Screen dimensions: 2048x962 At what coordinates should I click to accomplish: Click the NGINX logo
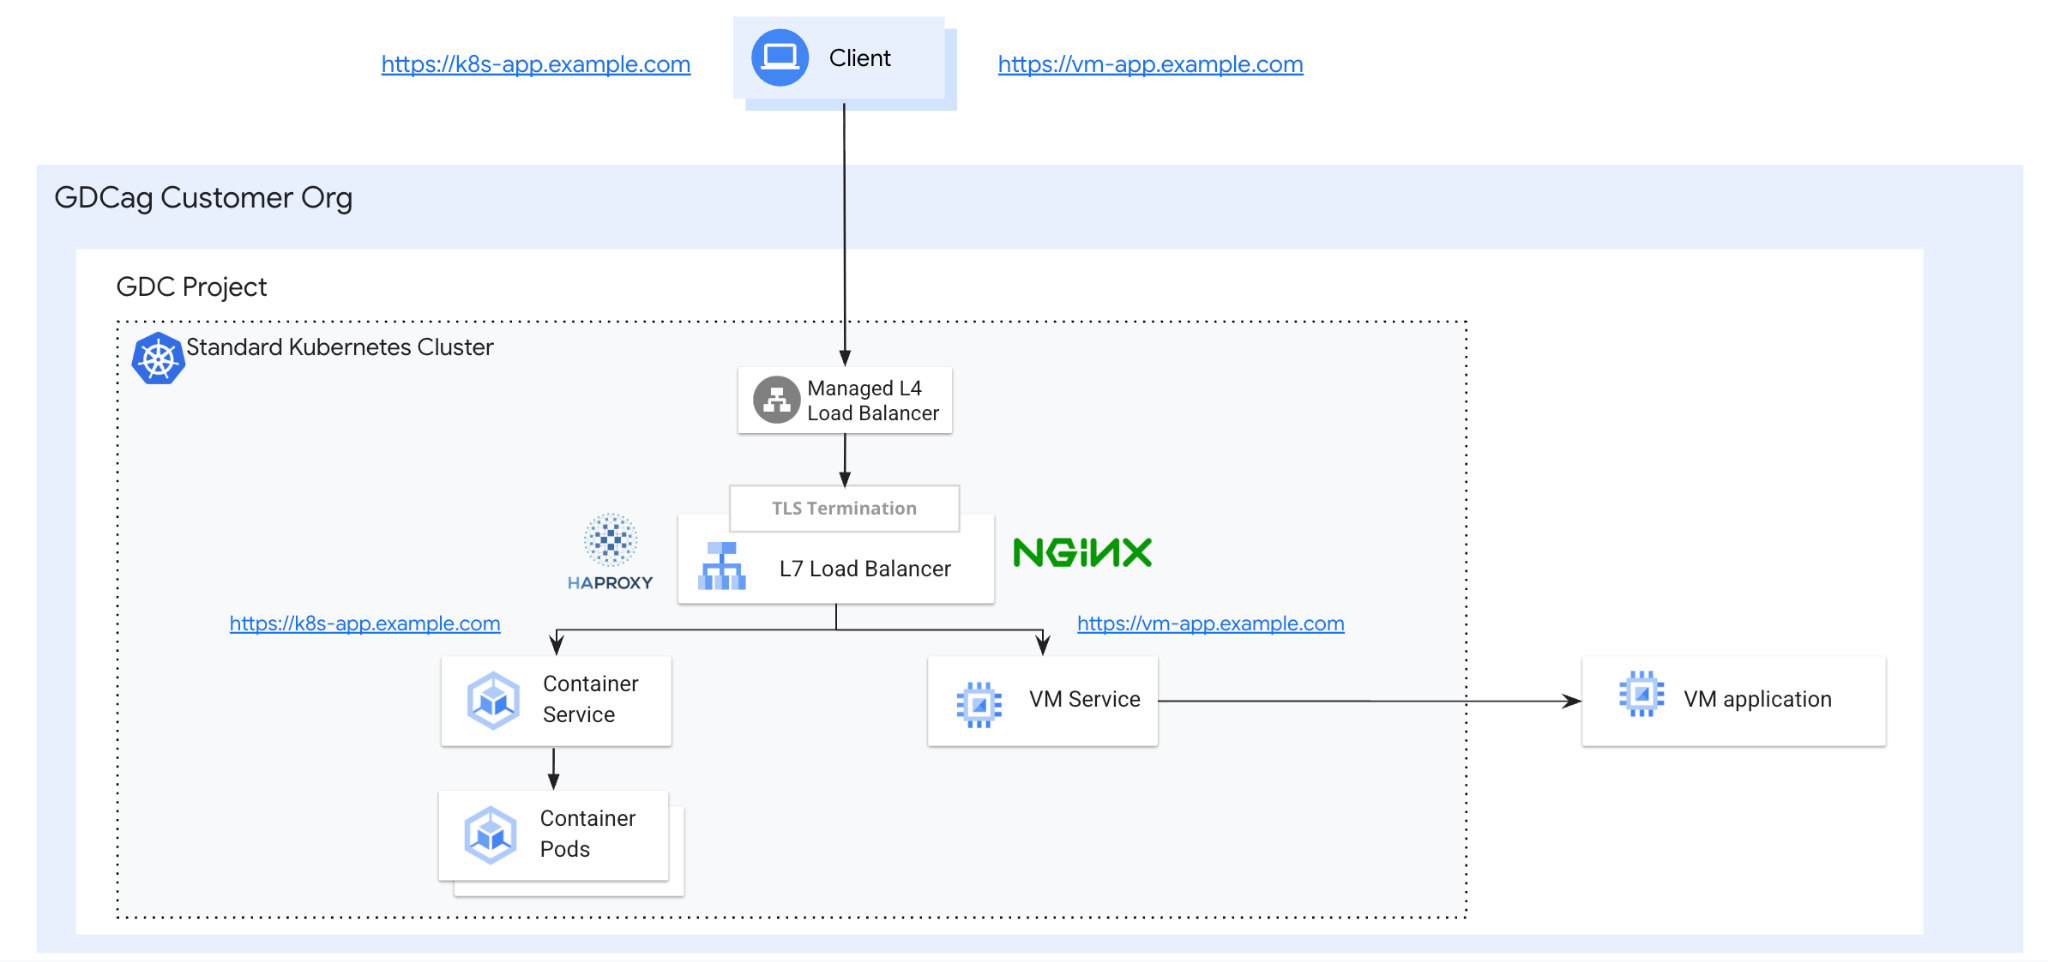pyautogui.click(x=1083, y=552)
